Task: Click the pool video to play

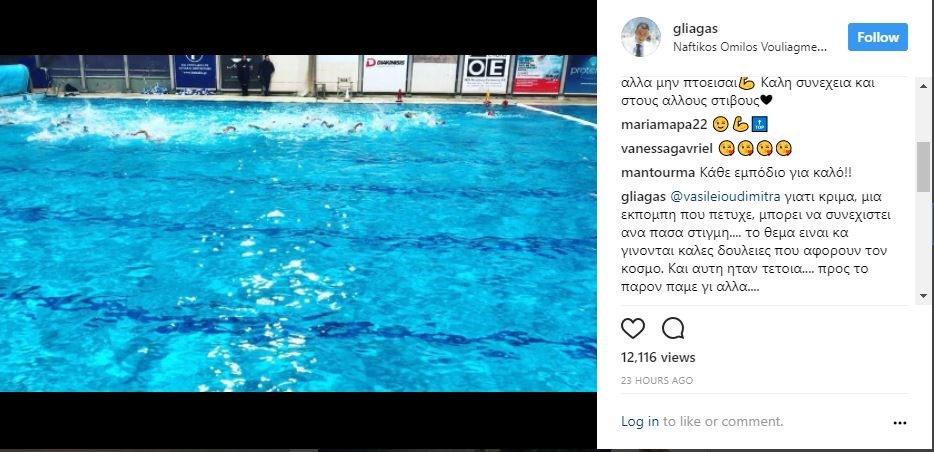Action: click(x=298, y=223)
